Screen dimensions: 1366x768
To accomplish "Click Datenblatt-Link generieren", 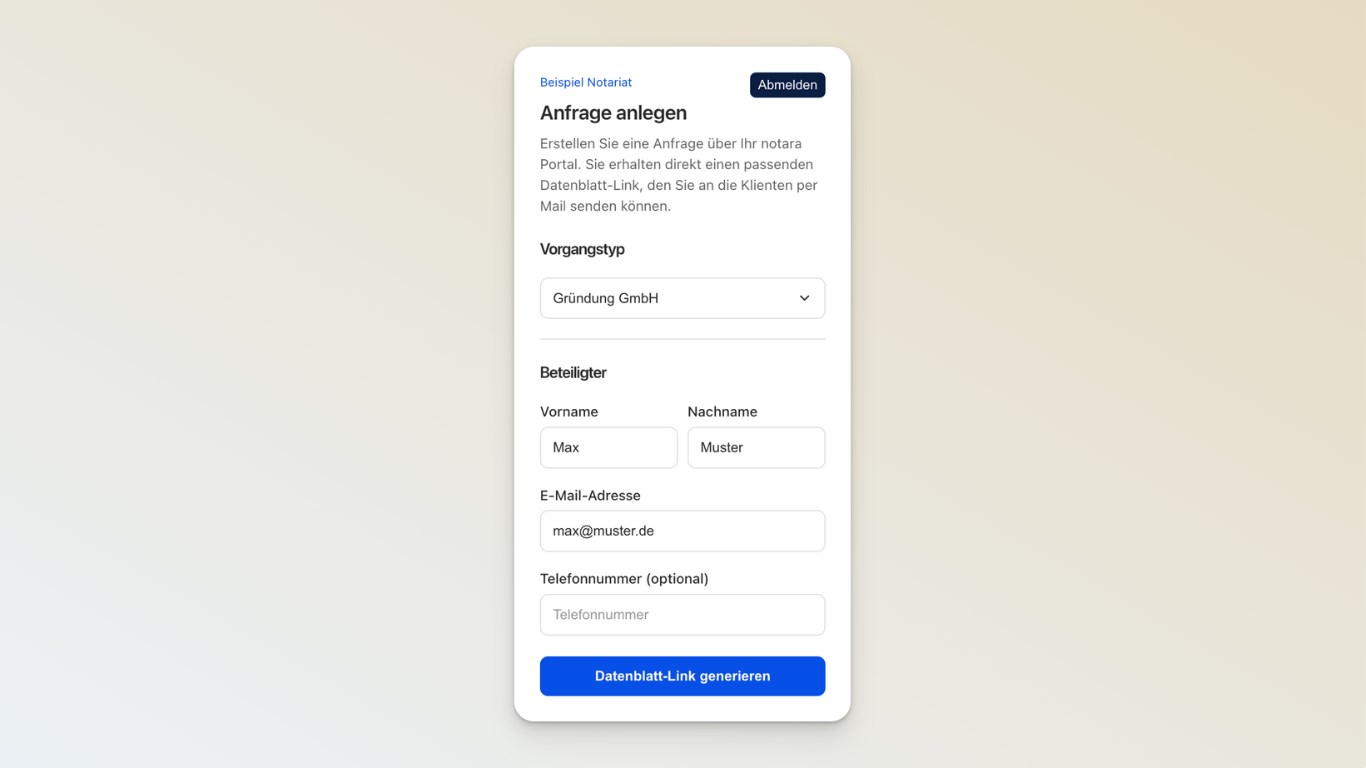I will tap(682, 676).
